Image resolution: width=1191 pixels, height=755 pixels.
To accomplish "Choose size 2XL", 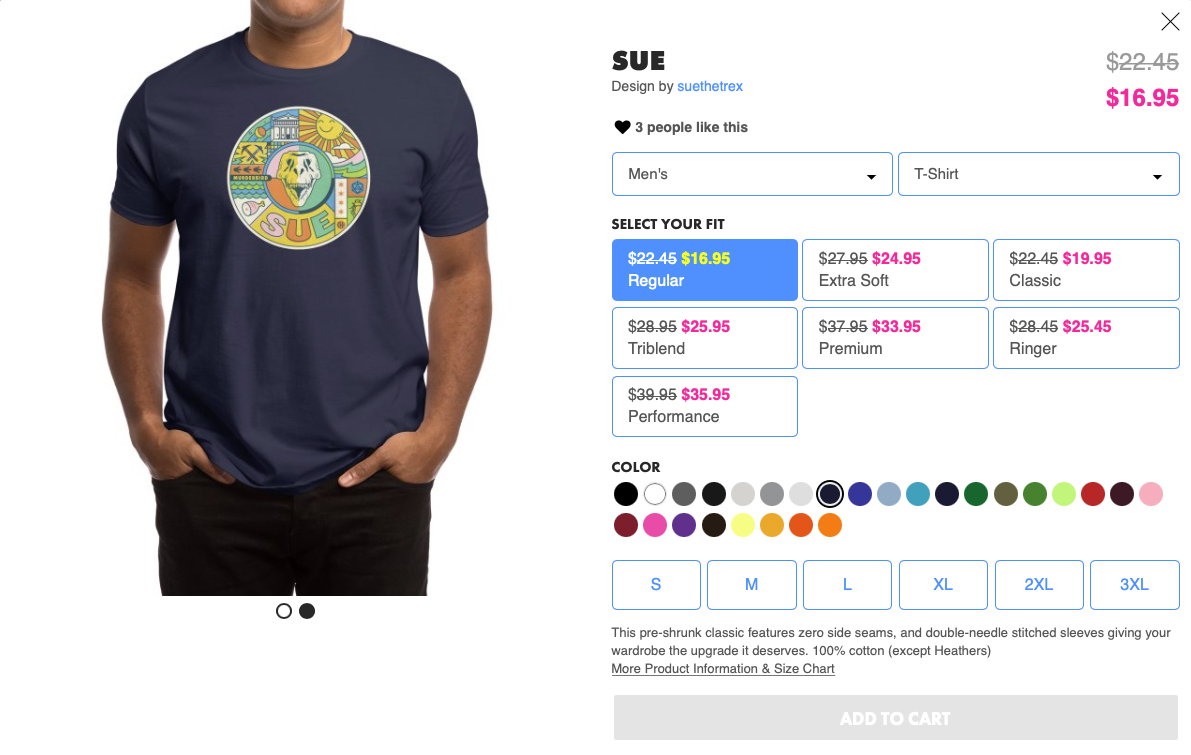I will pos(1038,584).
